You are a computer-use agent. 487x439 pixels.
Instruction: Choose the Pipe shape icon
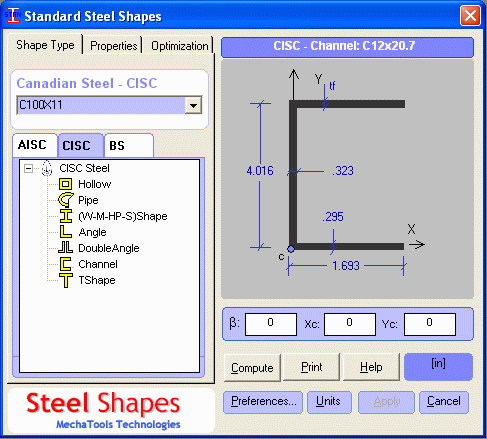66,200
